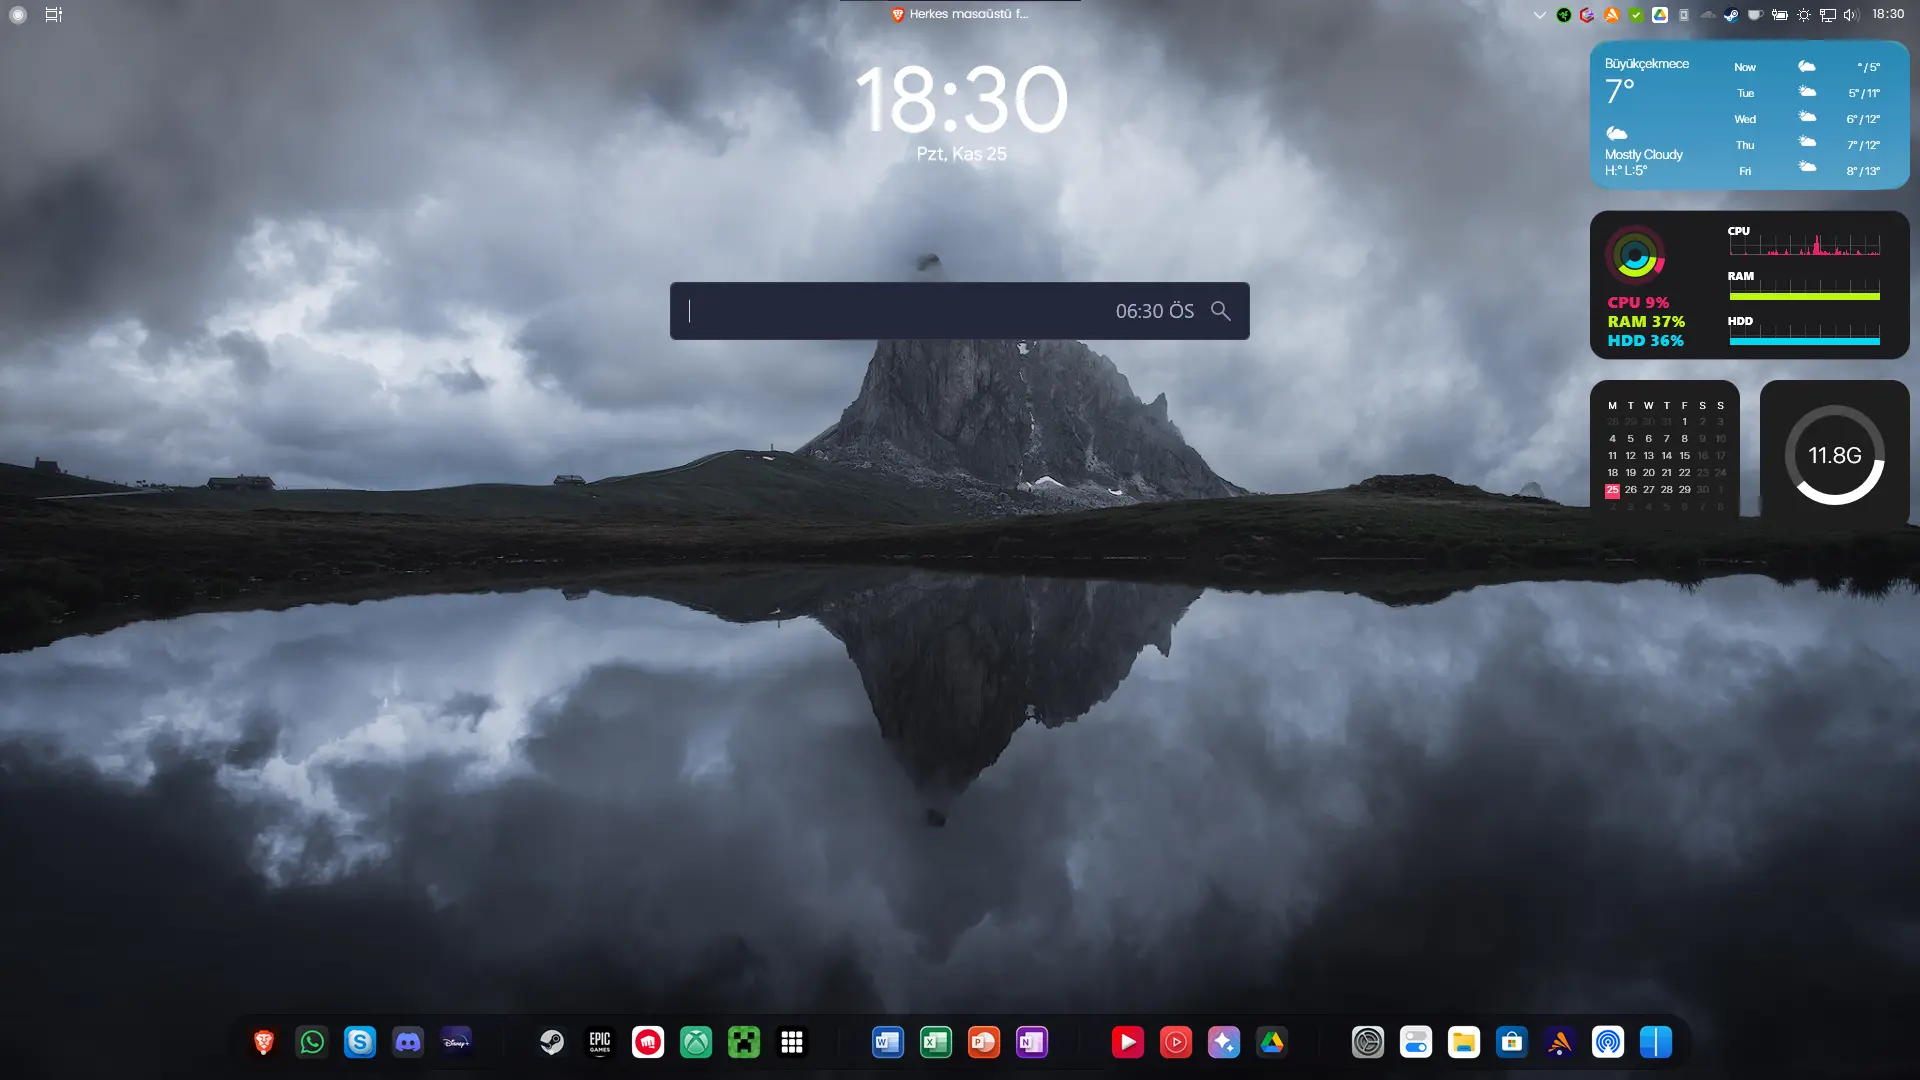The image size is (1920, 1080).
Task: Open Skype in the dock
Action: (360, 1042)
